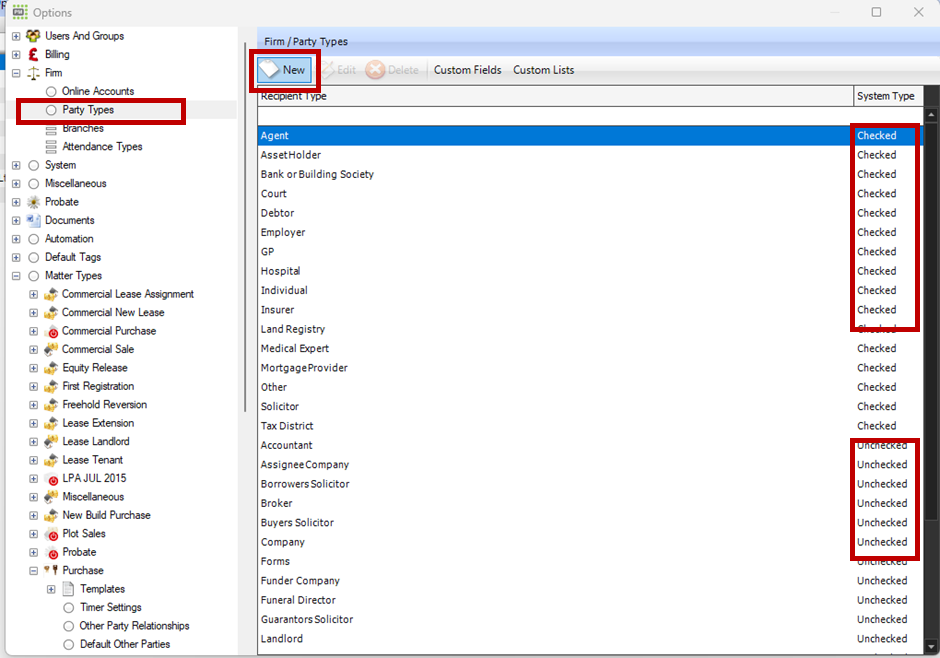Select the Online Accounts radio item
Image resolution: width=940 pixels, height=658 pixels.
tap(51, 91)
